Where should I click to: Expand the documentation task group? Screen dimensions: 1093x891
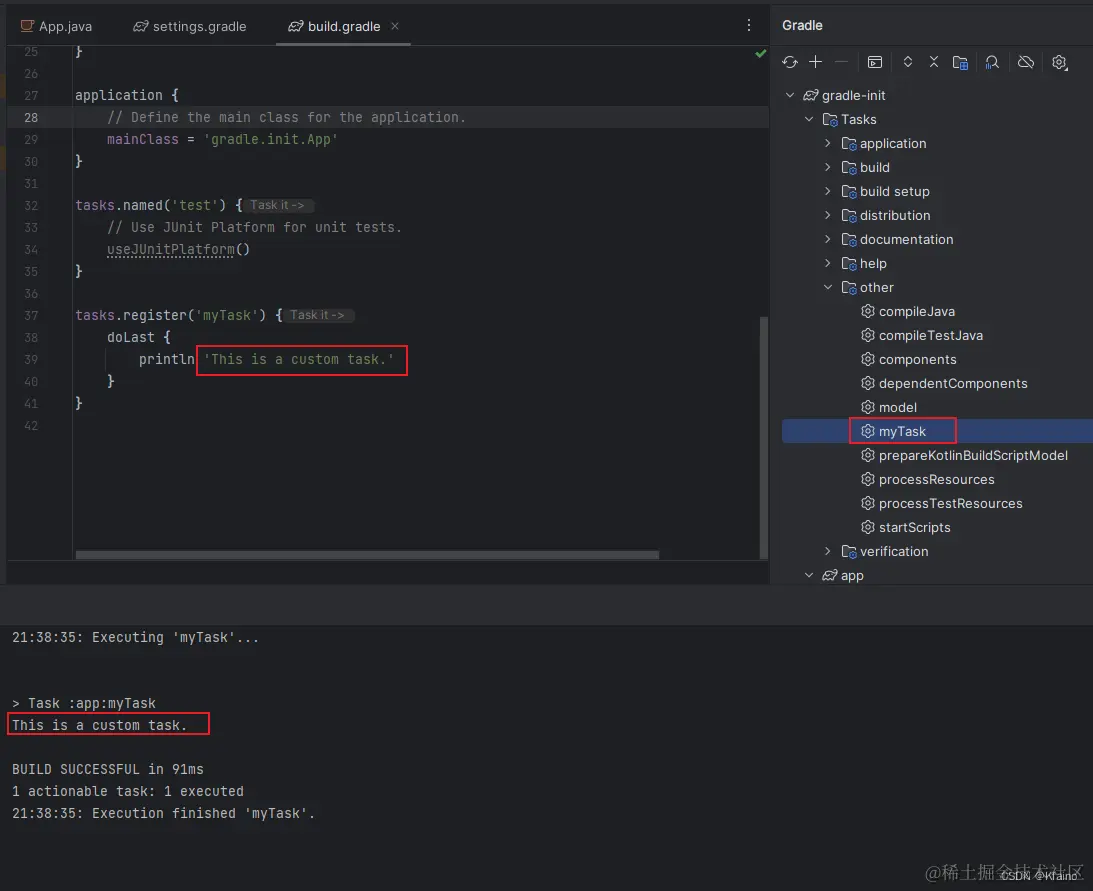pyautogui.click(x=827, y=239)
